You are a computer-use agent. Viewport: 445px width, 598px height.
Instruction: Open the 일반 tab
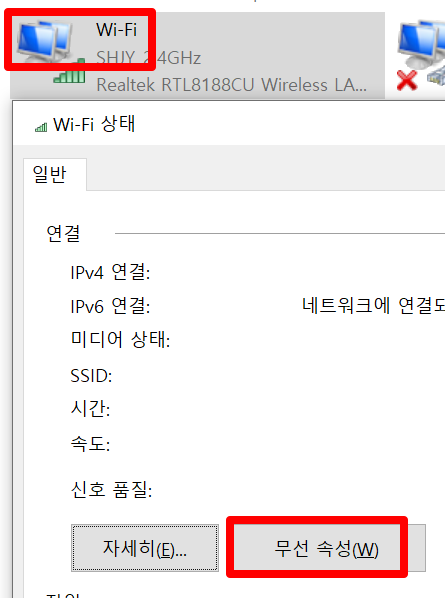55,175
